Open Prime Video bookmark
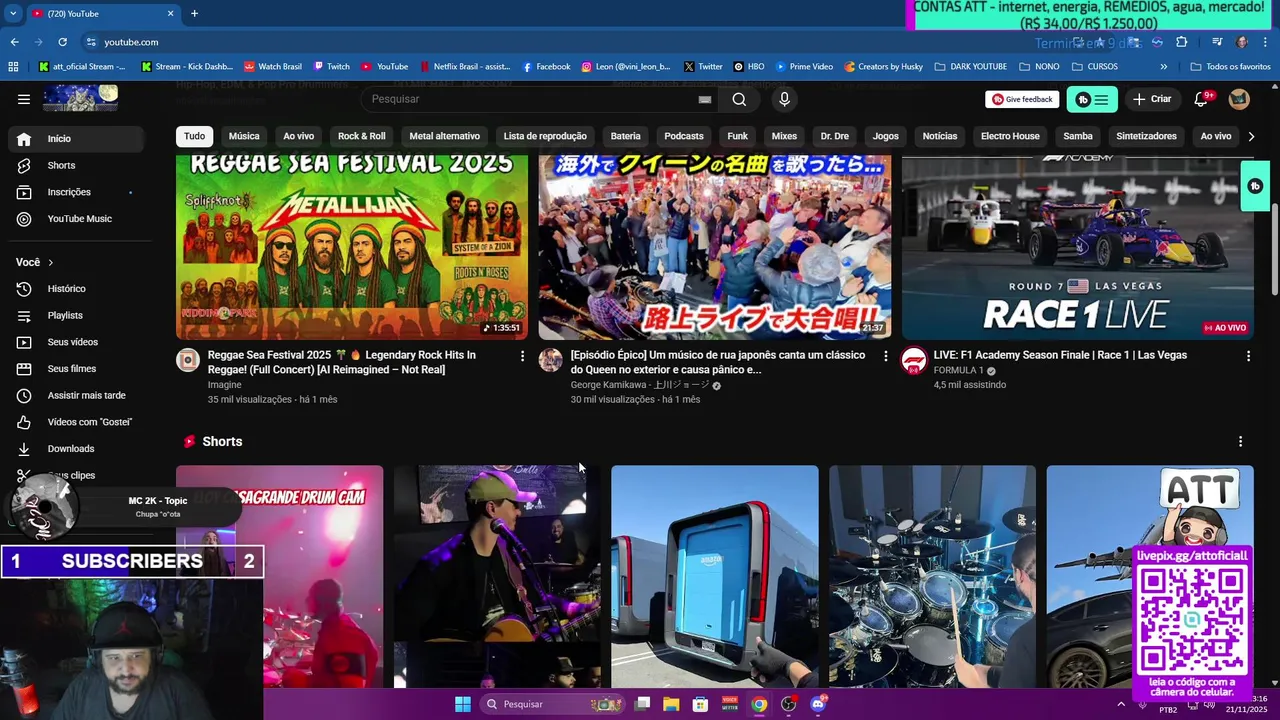1280x720 pixels. 804,67
